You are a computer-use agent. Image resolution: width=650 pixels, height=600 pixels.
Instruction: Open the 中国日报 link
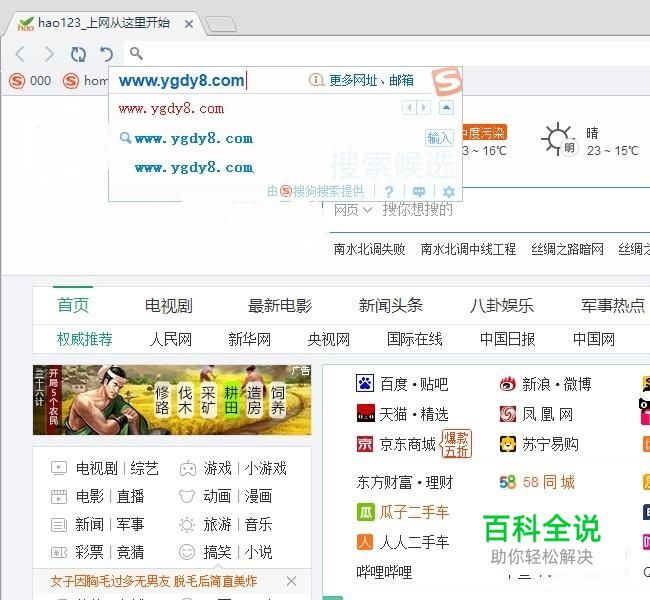tap(507, 339)
